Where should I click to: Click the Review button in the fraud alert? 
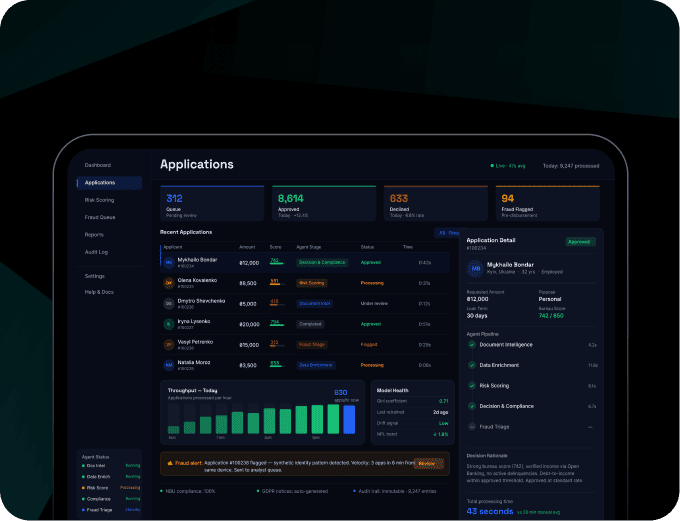(428, 463)
